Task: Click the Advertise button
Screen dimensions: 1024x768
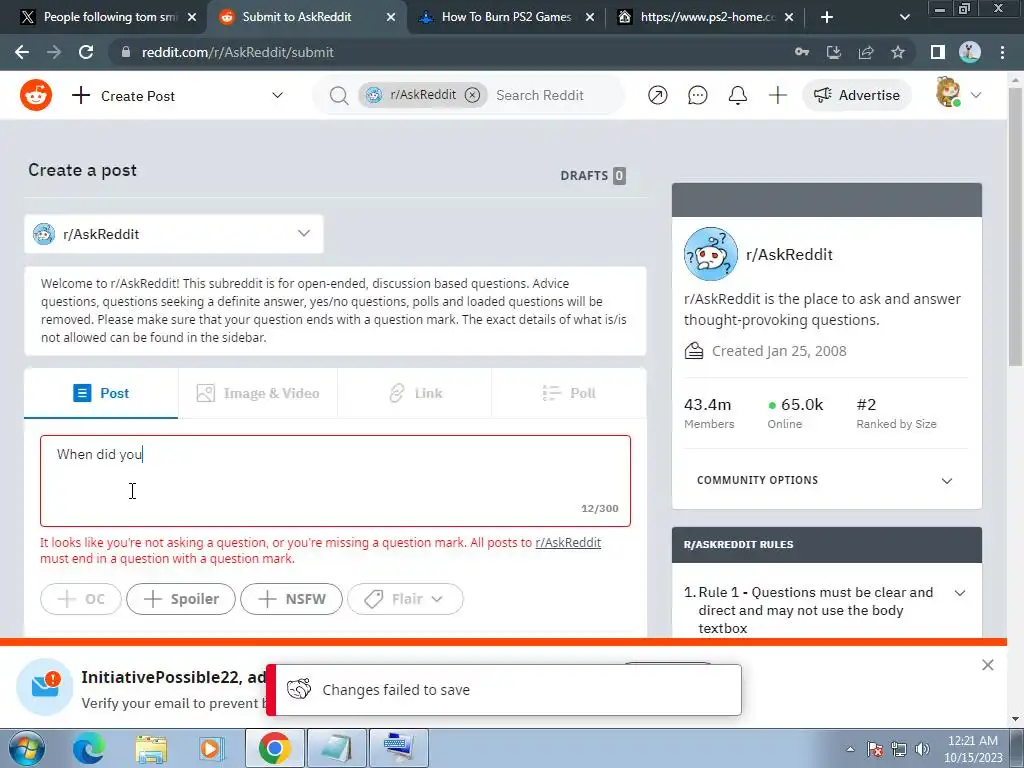Action: click(856, 95)
